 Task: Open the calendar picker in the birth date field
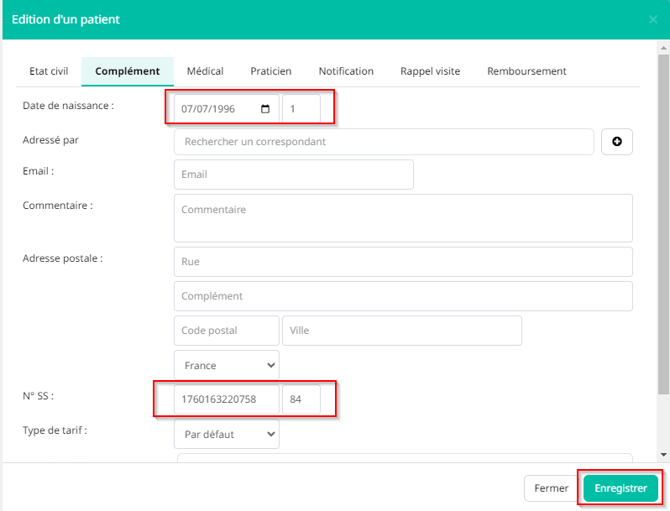[x=265, y=109]
